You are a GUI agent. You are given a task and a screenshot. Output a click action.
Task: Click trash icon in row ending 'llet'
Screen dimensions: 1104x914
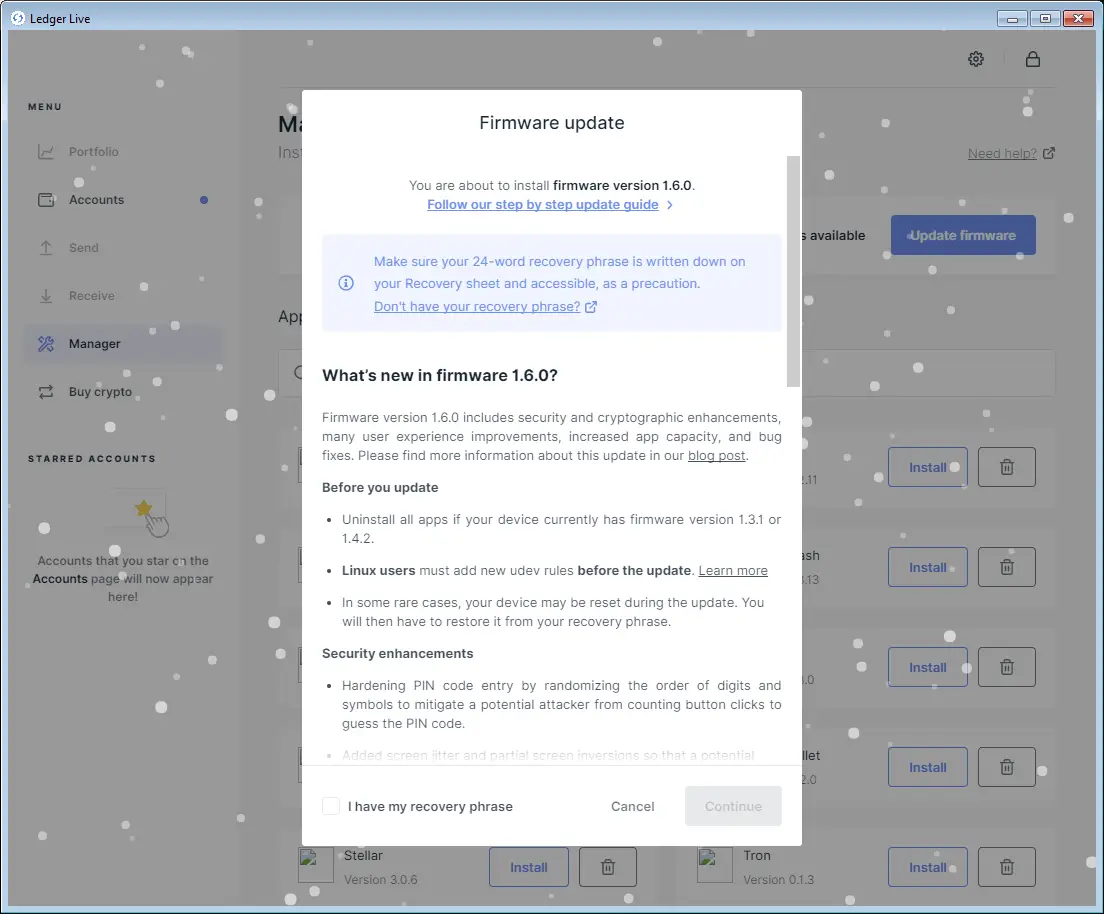[1007, 768]
